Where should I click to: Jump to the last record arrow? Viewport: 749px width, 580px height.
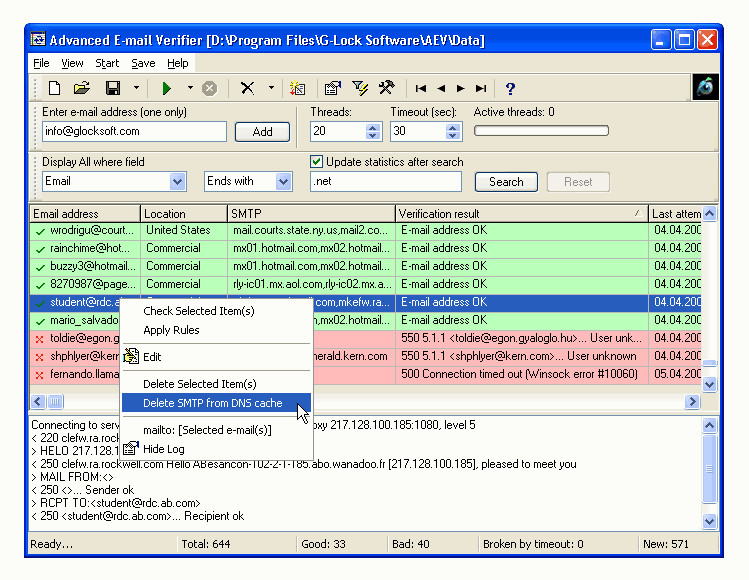(481, 88)
